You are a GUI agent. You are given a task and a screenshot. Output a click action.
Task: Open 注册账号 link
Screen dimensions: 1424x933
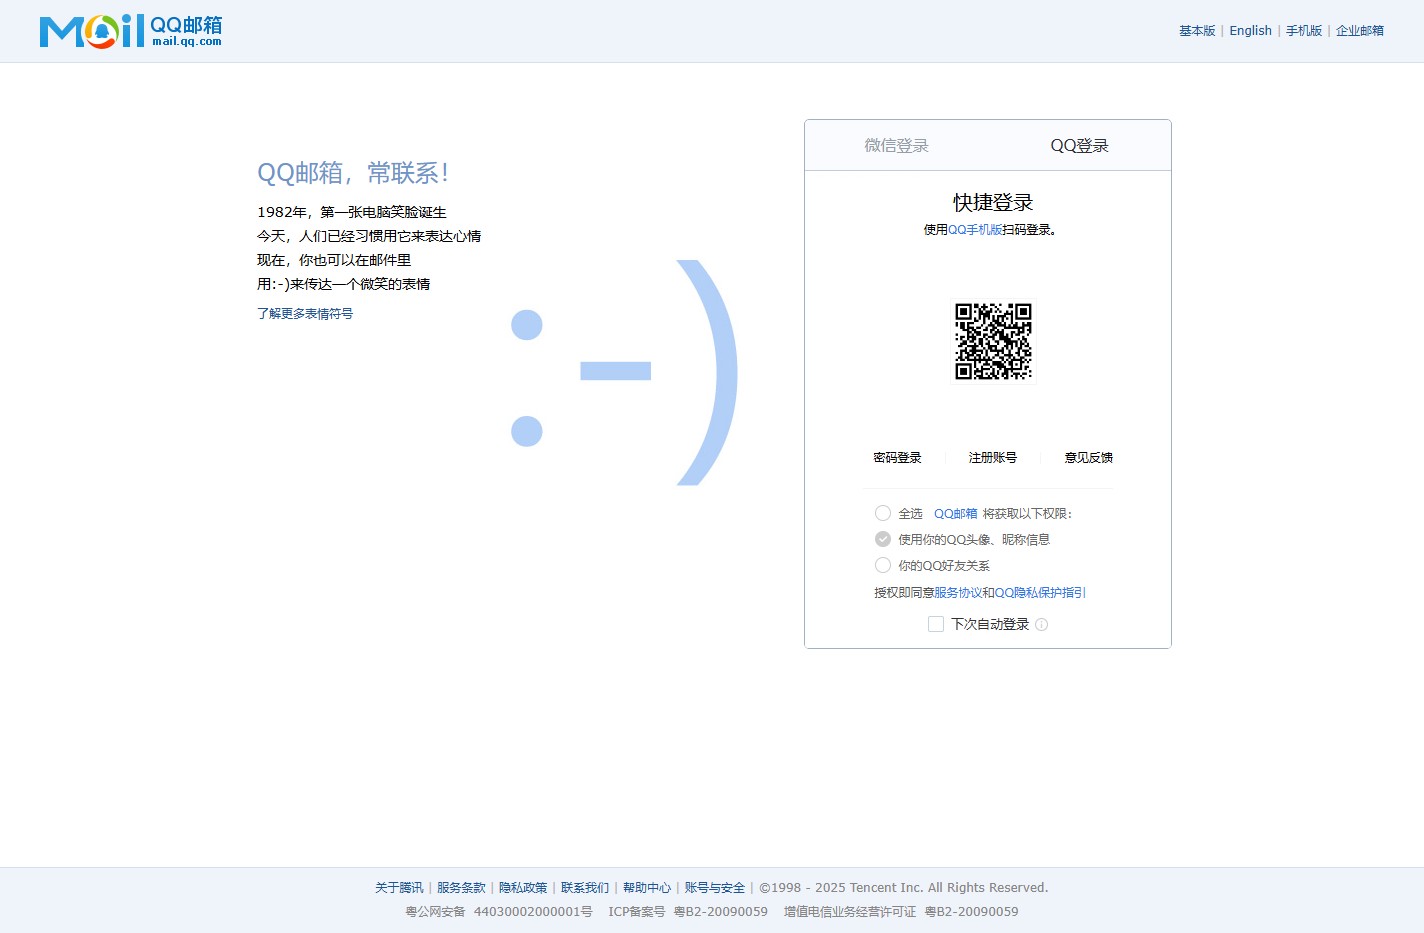(x=993, y=458)
